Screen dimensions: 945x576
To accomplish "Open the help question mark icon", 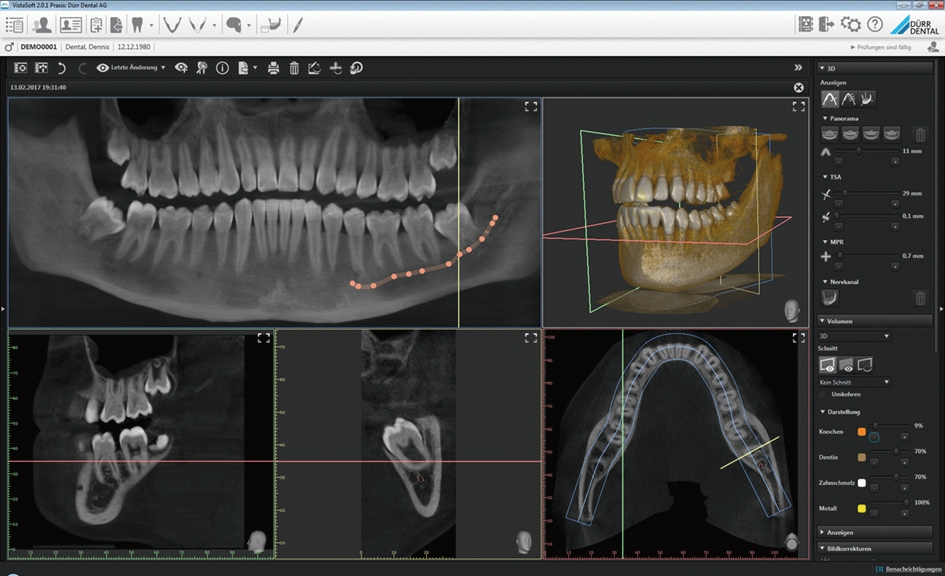I will coord(875,25).
